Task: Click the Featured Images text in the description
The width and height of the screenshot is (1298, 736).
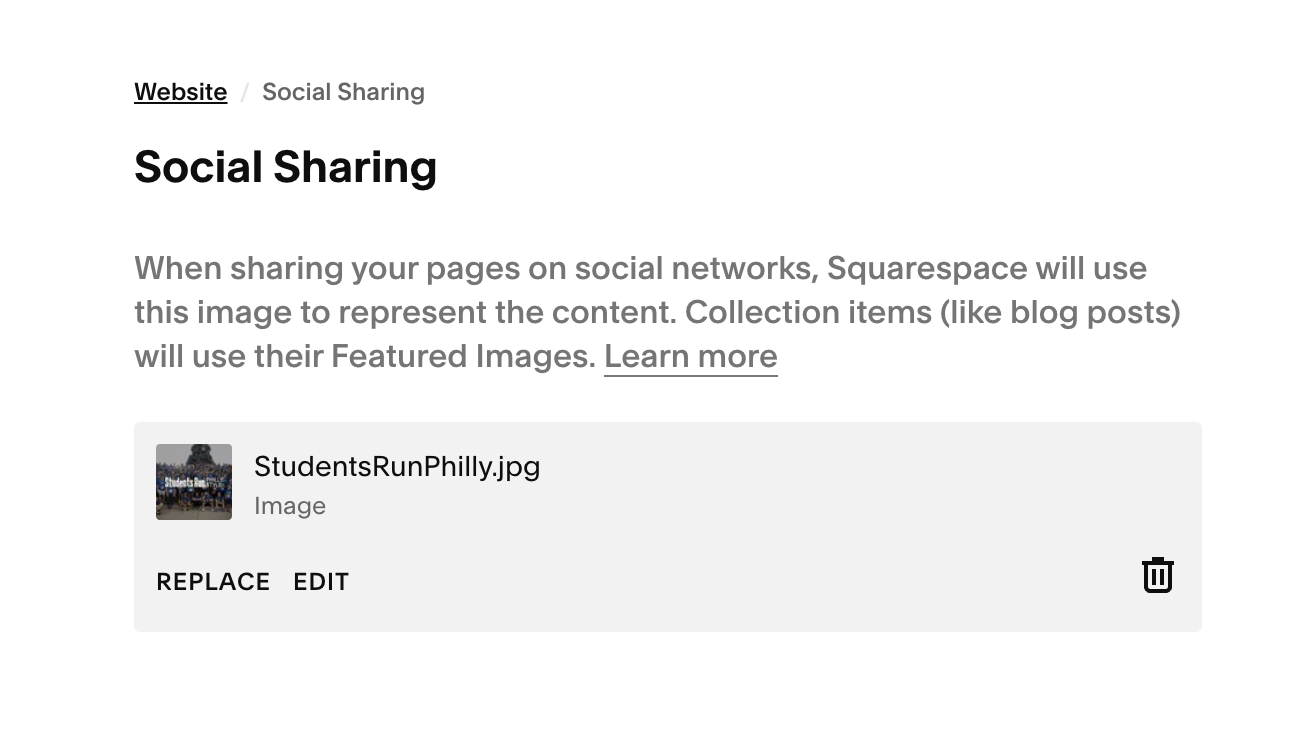Action: coord(463,356)
